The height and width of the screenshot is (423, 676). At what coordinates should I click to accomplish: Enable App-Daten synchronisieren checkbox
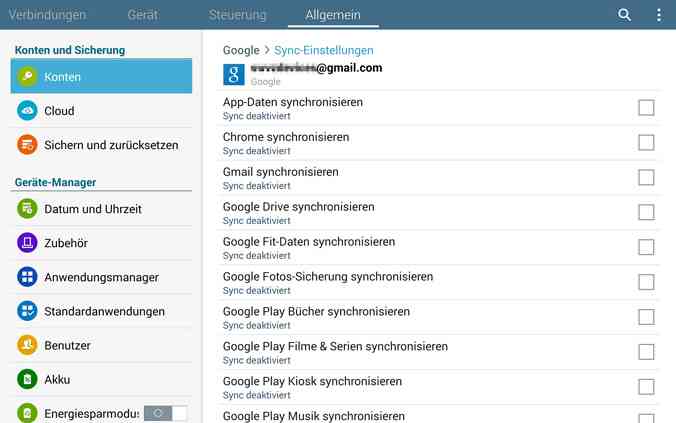click(x=646, y=108)
